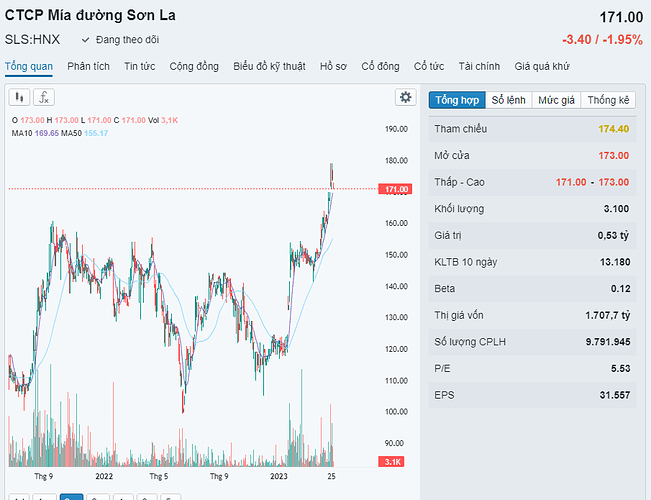Open chart settings gear

[405, 97]
